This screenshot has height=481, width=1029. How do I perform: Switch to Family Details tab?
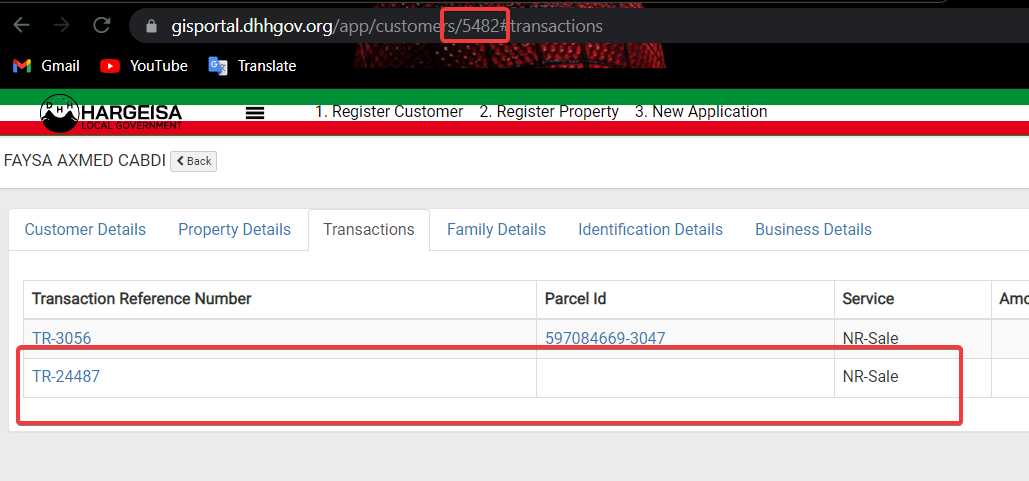coord(496,230)
